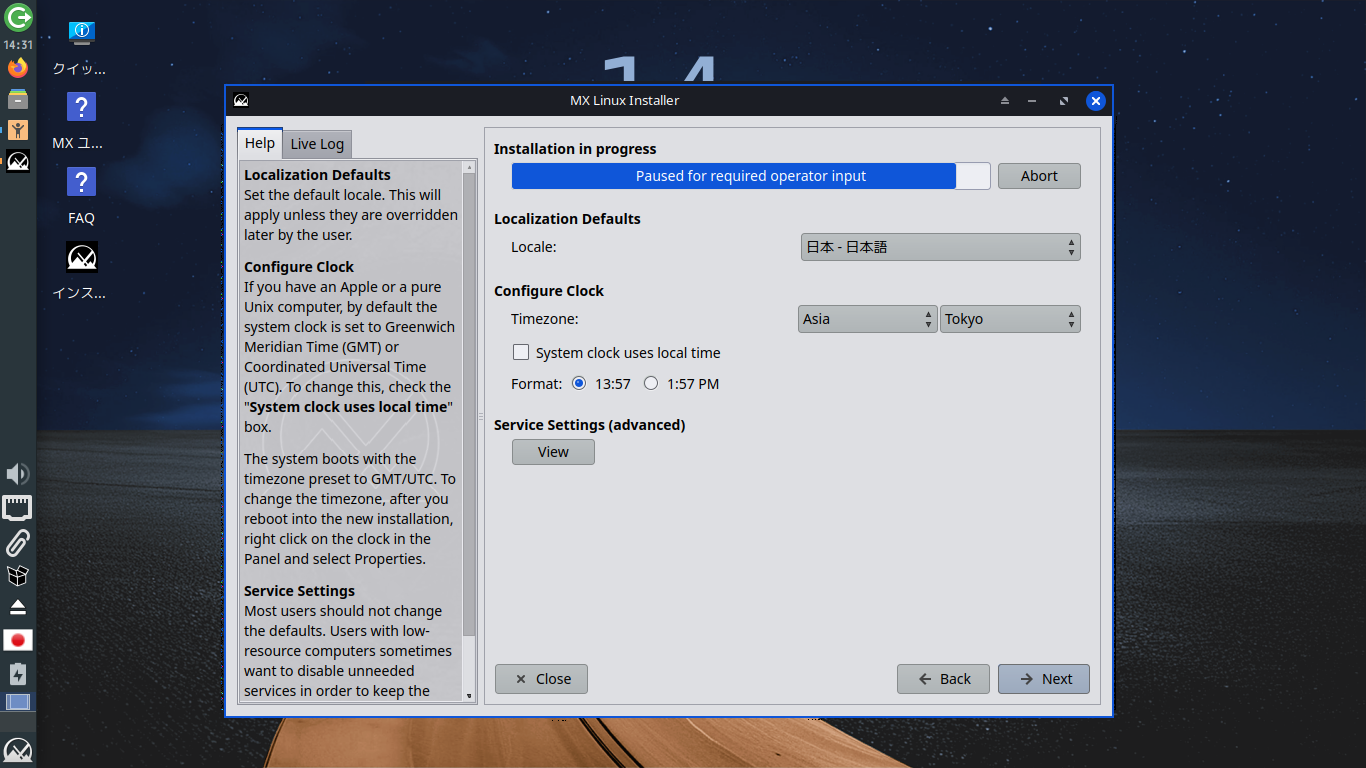
Task: Select the 13:57 24-hour format
Action: (579, 383)
